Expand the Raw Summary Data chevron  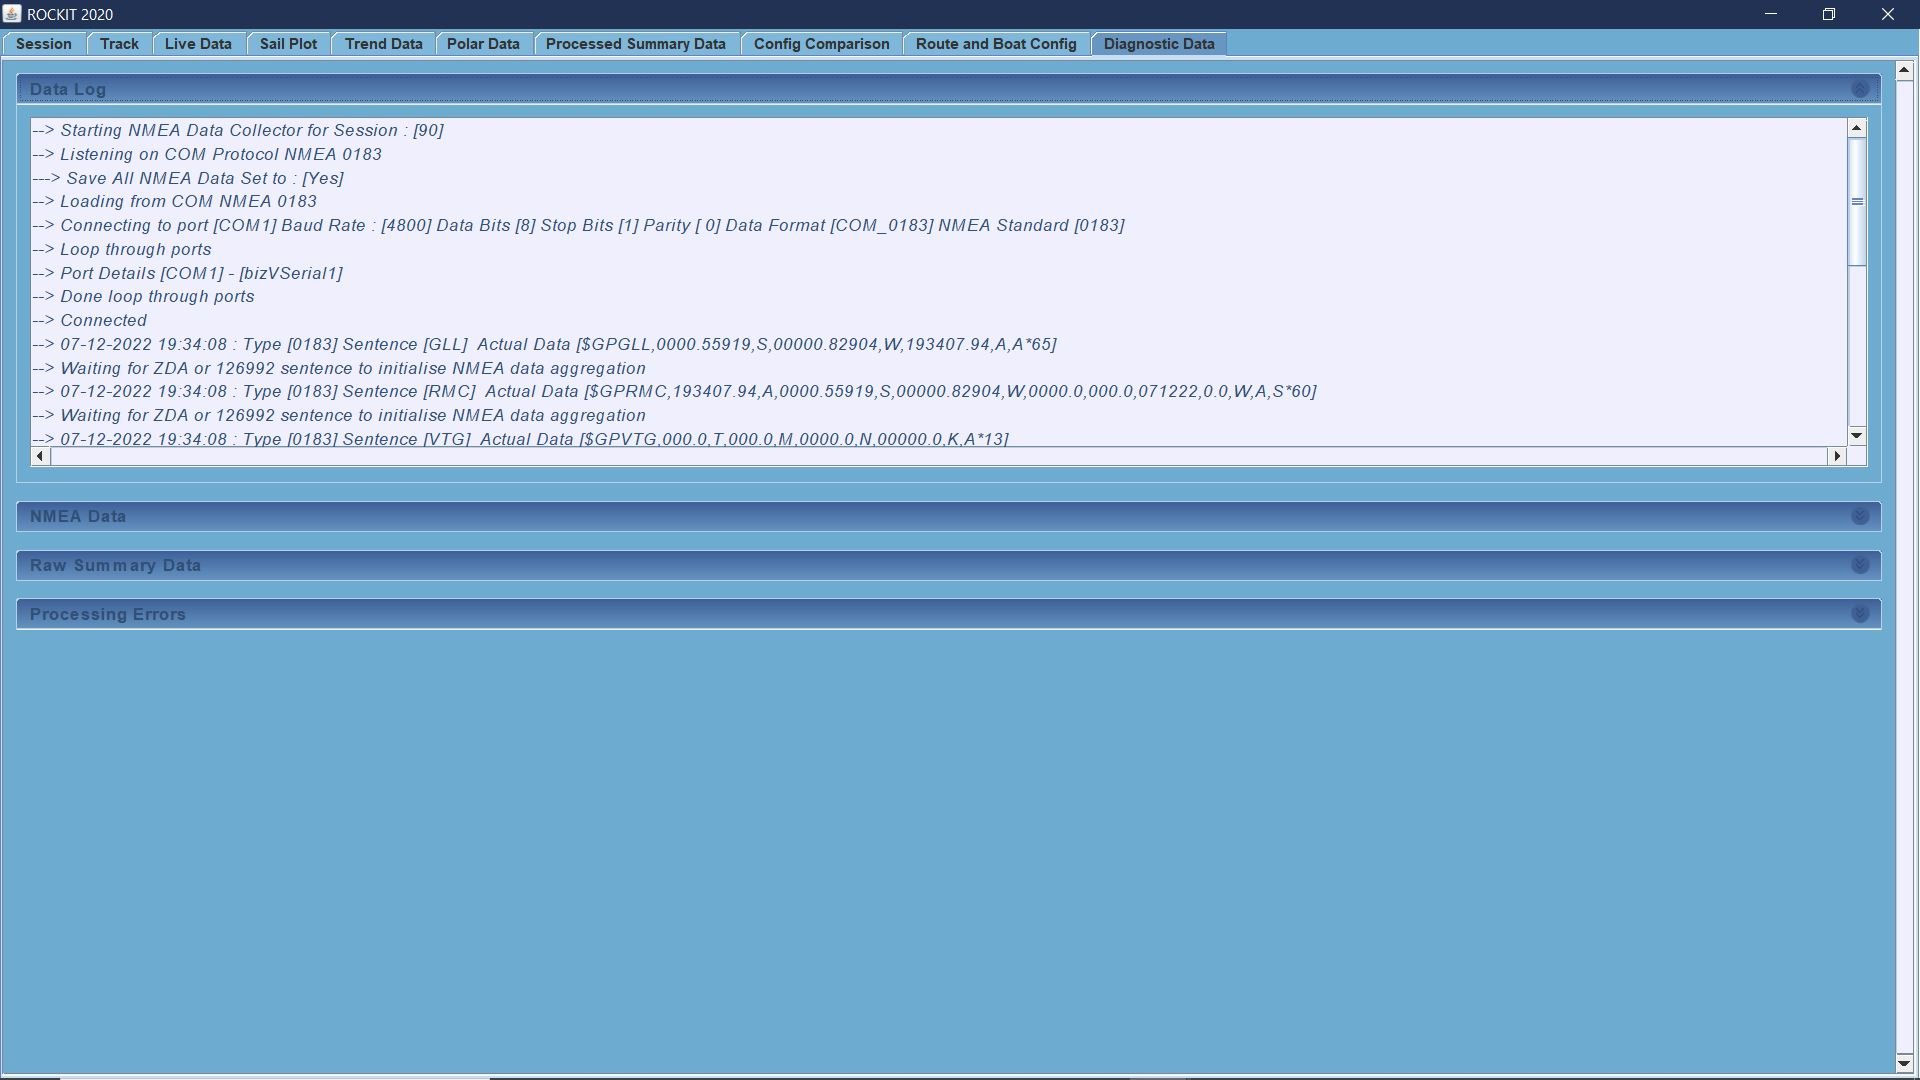tap(1859, 565)
